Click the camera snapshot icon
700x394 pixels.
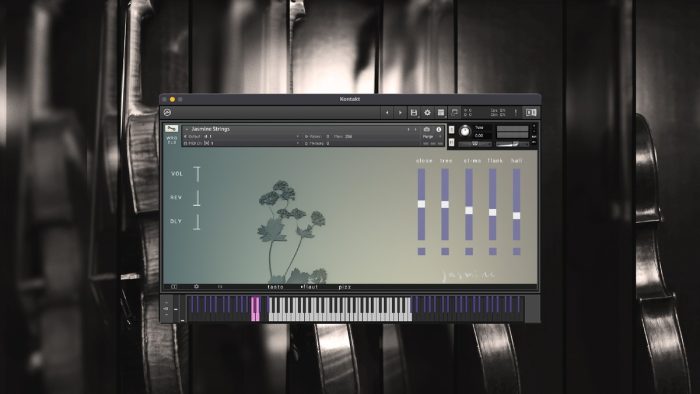[427, 129]
